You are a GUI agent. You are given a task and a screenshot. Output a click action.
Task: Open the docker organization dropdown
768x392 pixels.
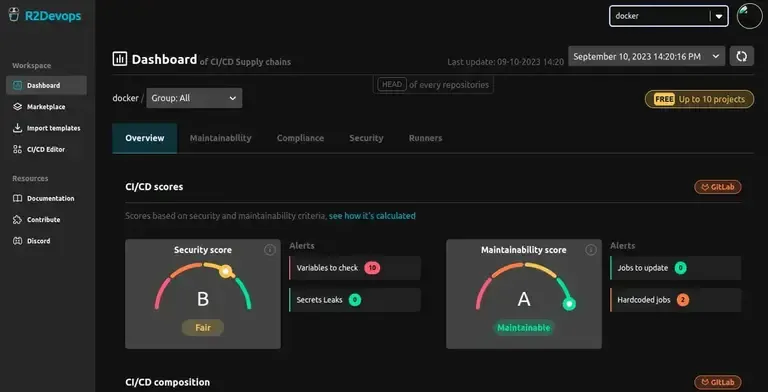click(669, 16)
